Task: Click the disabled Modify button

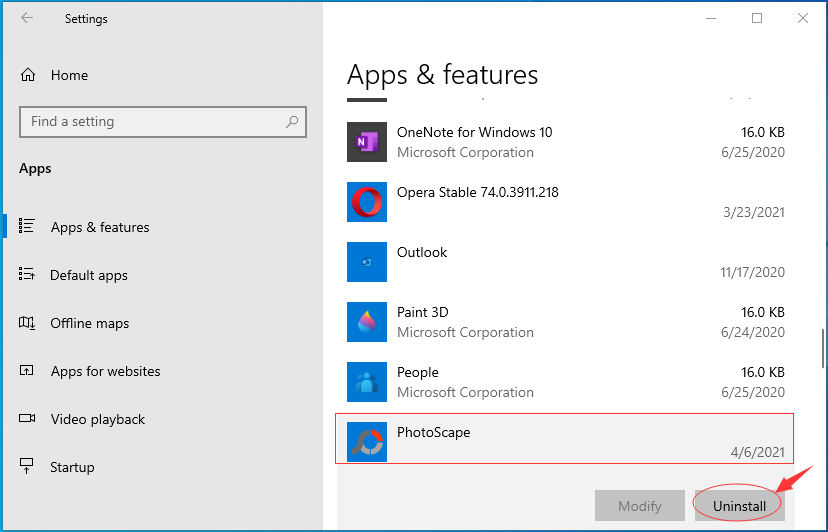Action: point(639,506)
